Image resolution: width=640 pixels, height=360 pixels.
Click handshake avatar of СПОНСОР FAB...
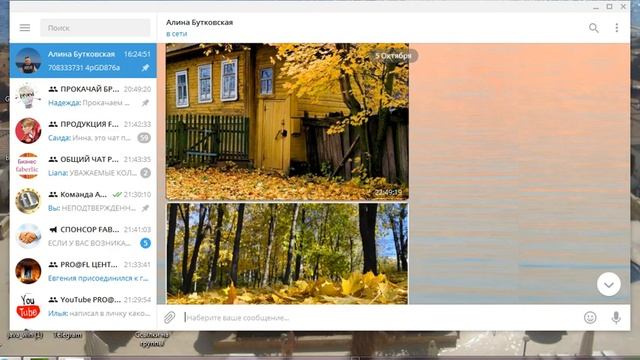click(x=28, y=236)
